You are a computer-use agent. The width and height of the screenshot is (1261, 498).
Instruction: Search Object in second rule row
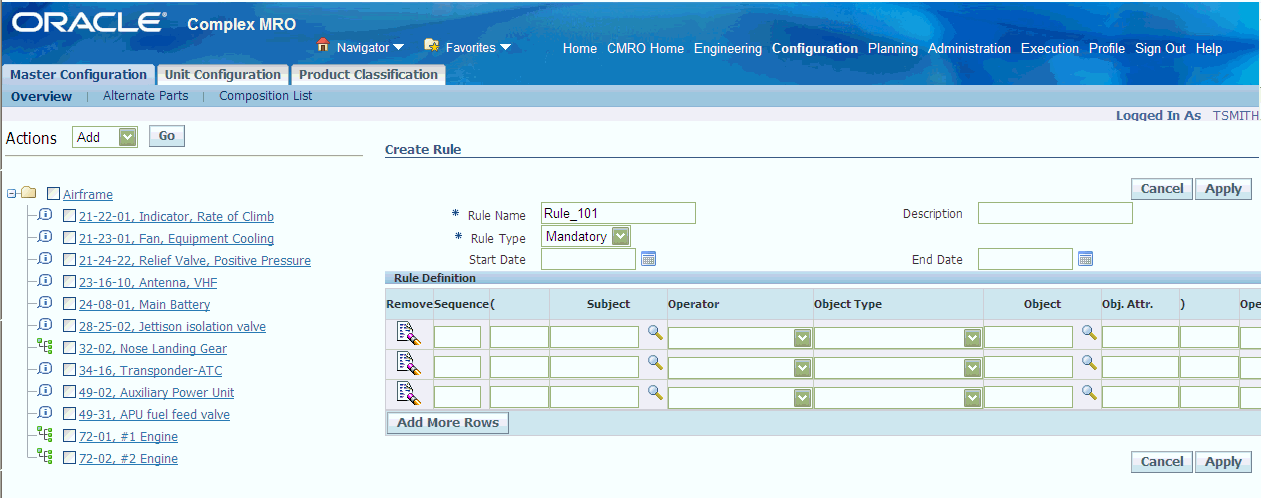coord(1089,363)
